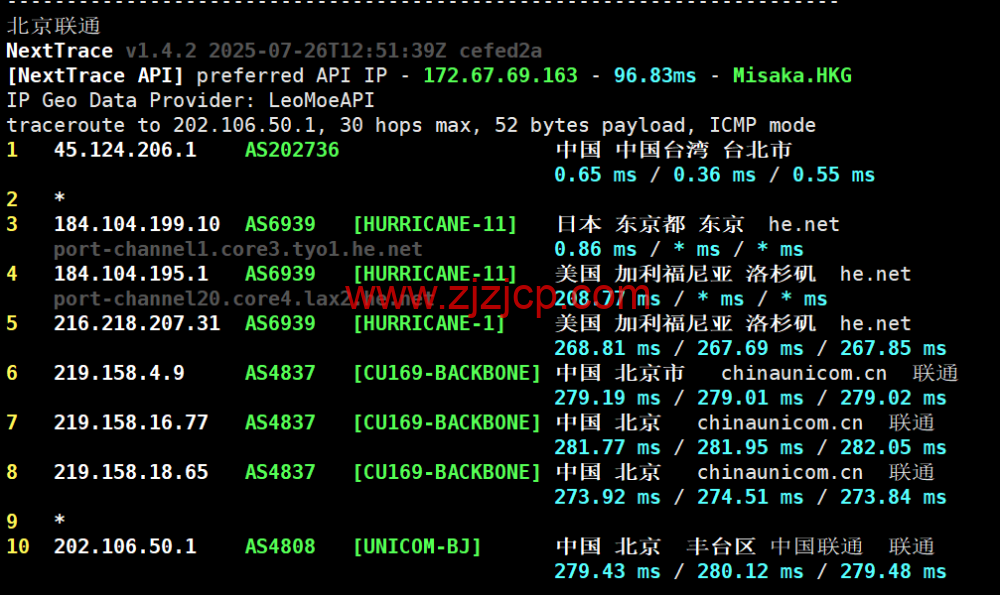Select hop 6 IP address 219.158.4.9
The image size is (1000, 595).
(119, 373)
